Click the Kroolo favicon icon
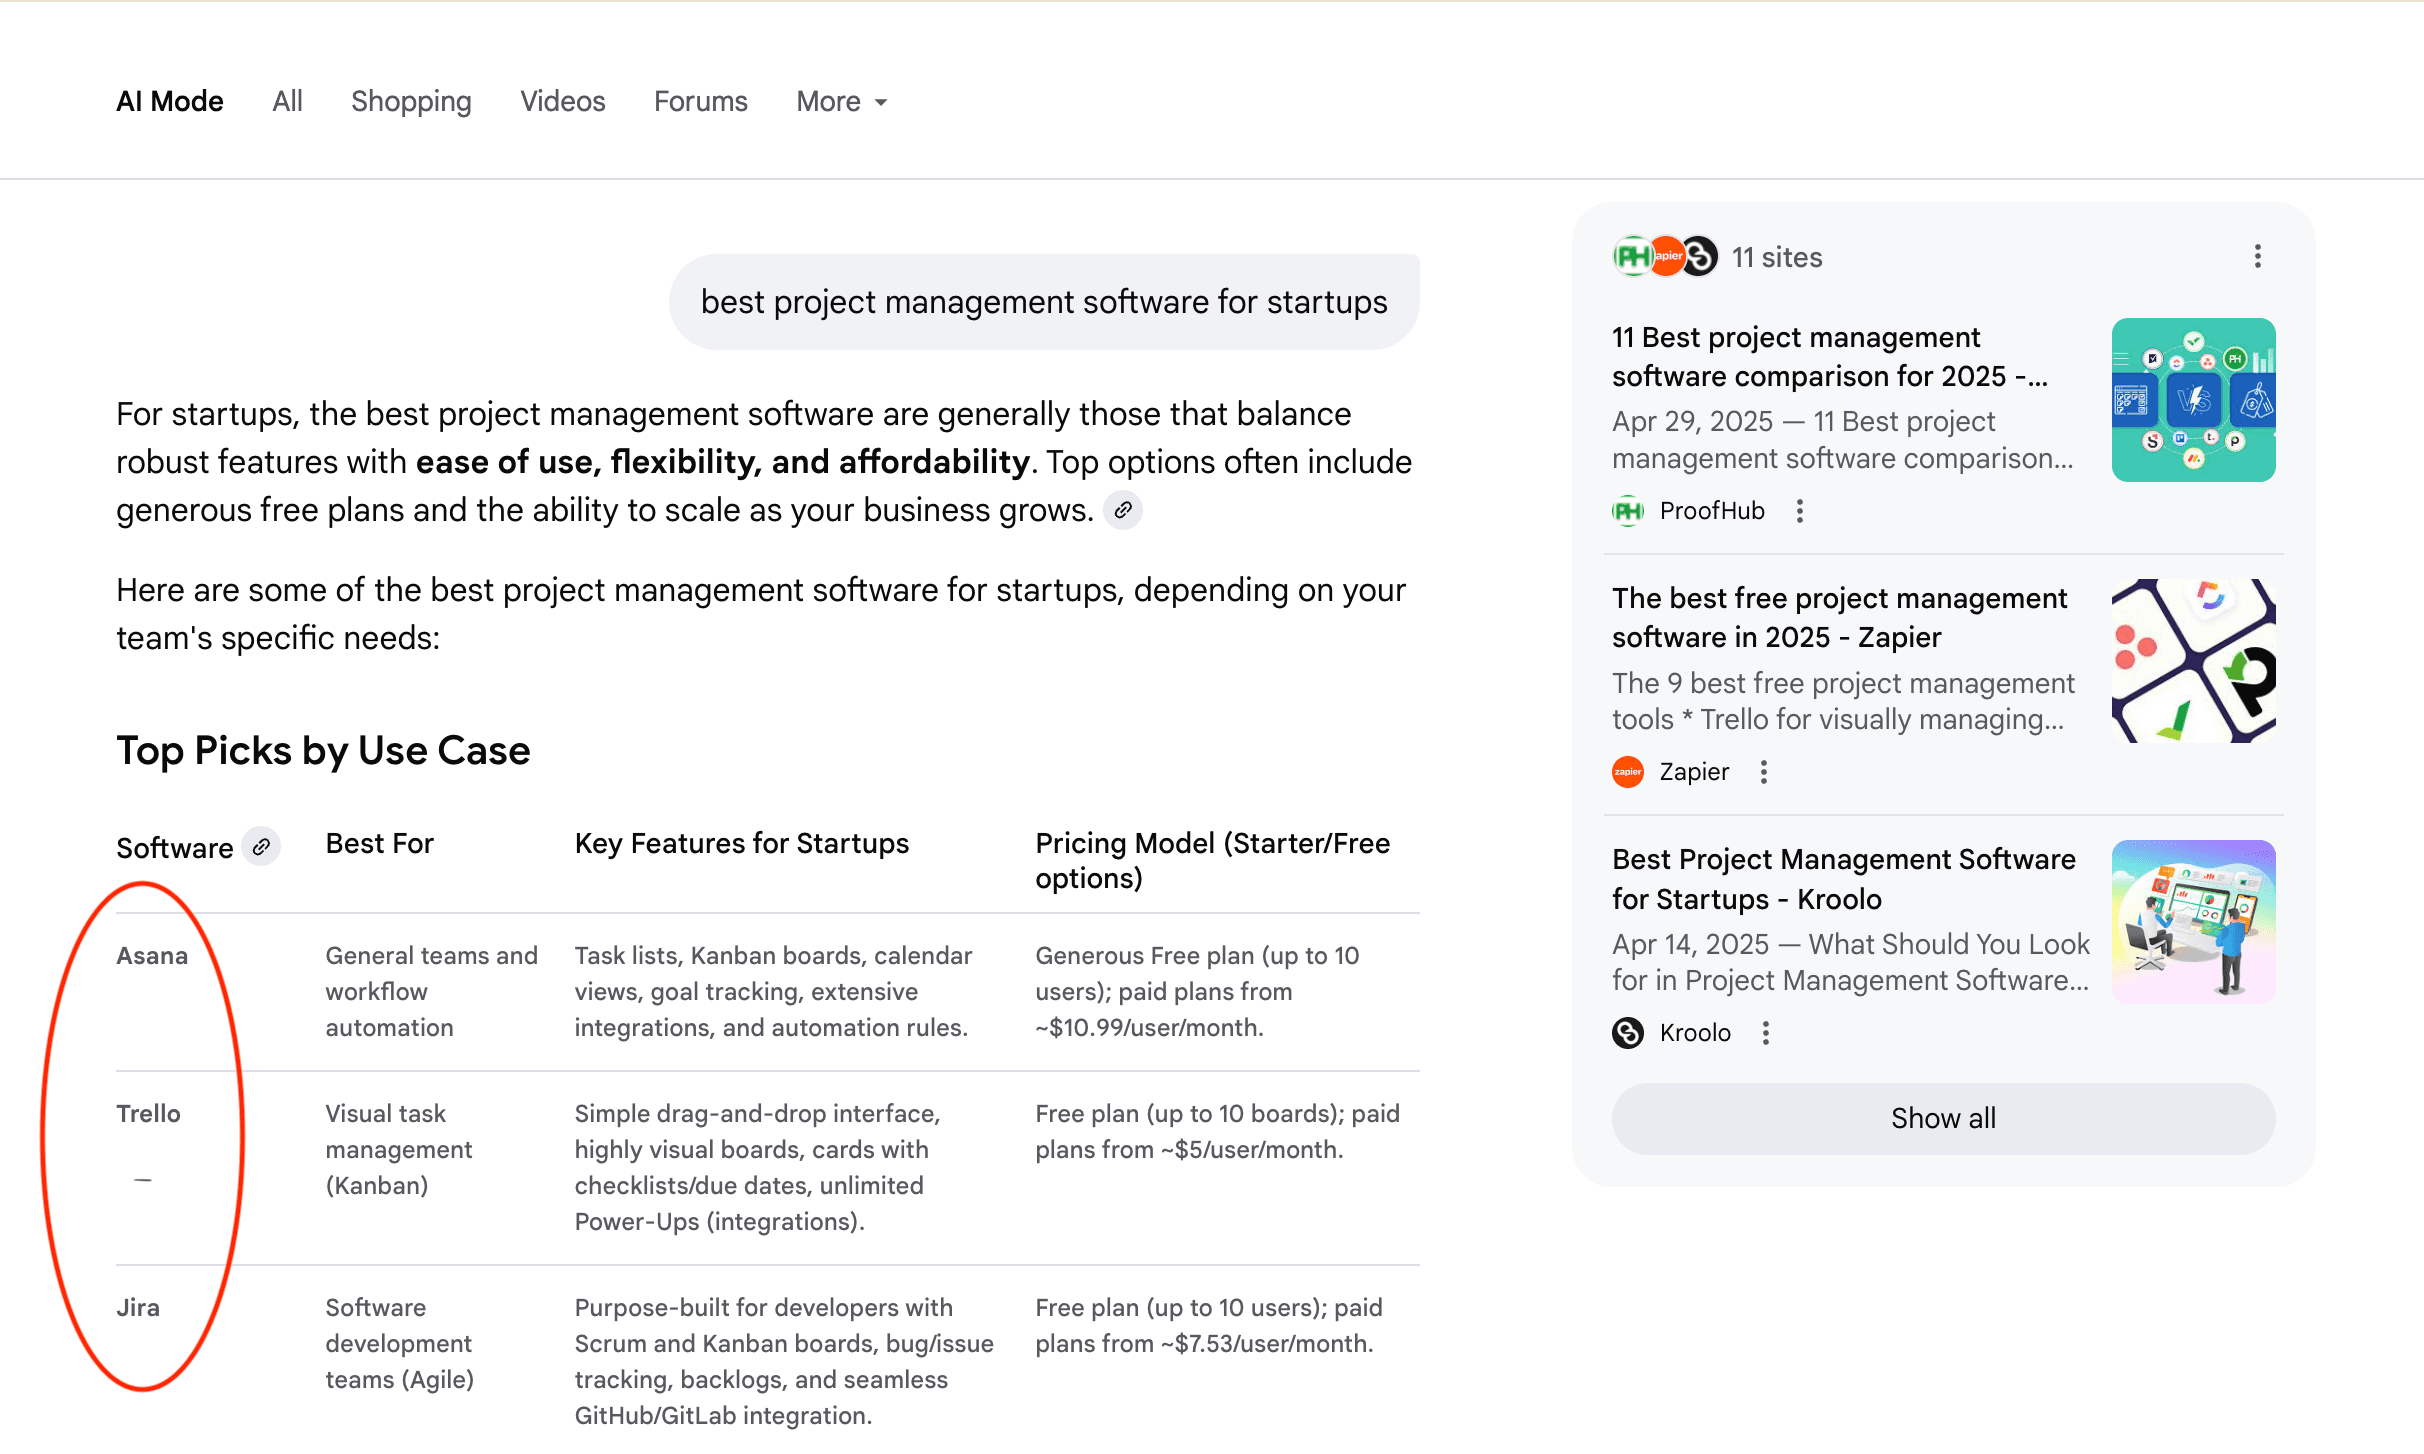Image resolution: width=2424 pixels, height=1454 pixels. pos(1627,1033)
